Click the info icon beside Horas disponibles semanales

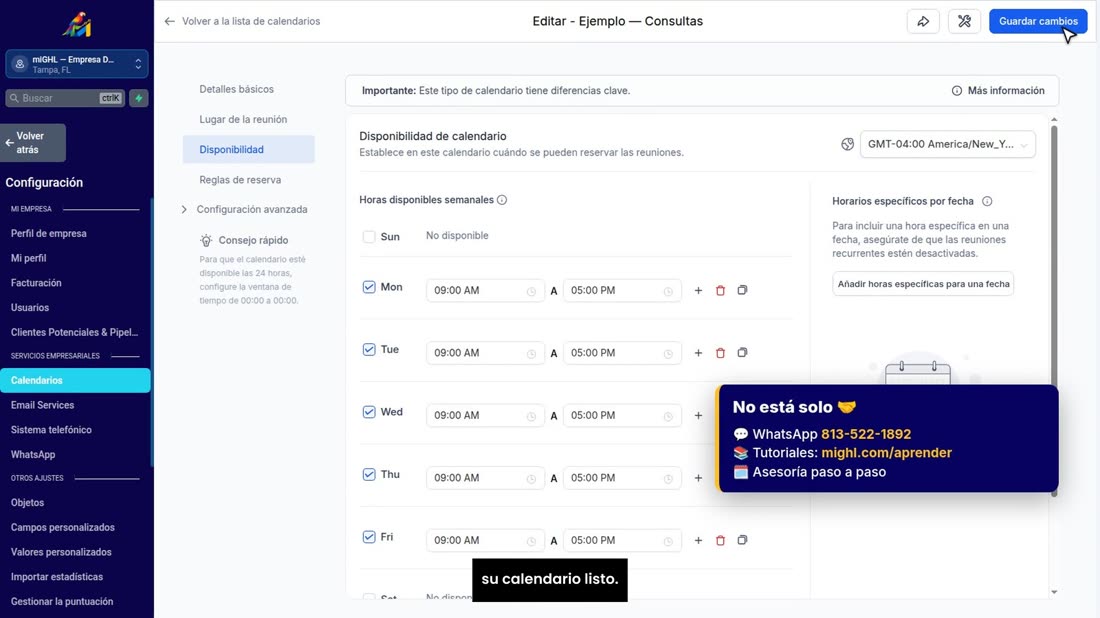click(502, 200)
